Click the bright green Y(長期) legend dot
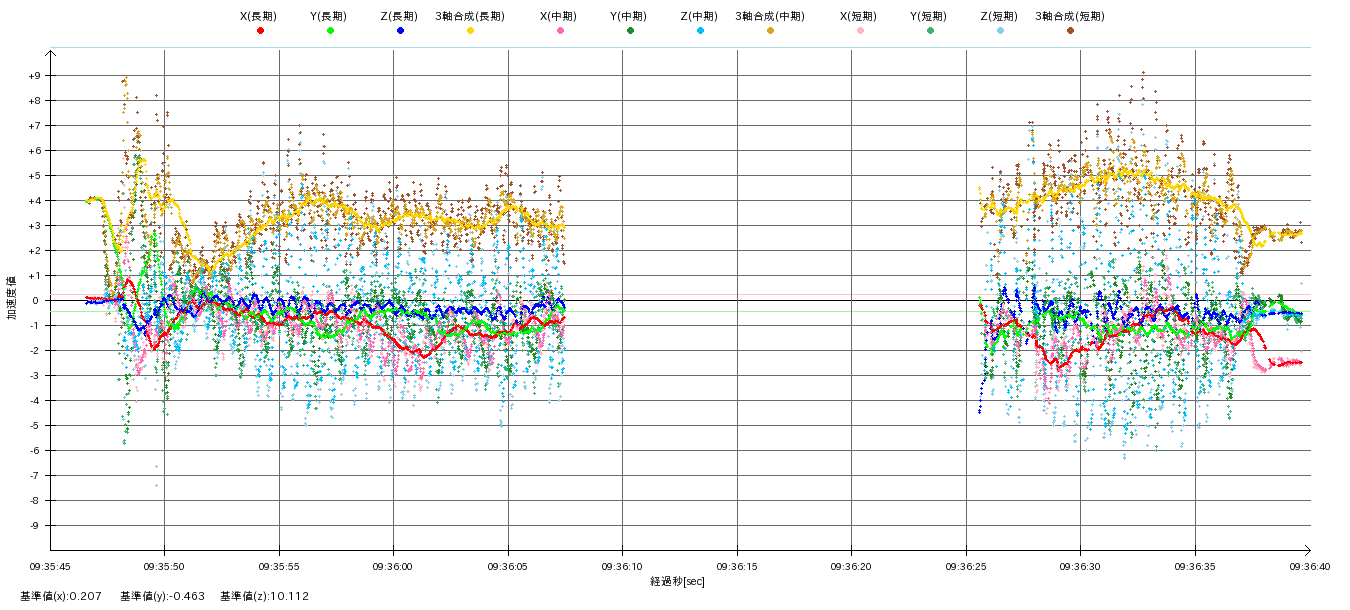The image size is (1350, 610). pos(330,31)
